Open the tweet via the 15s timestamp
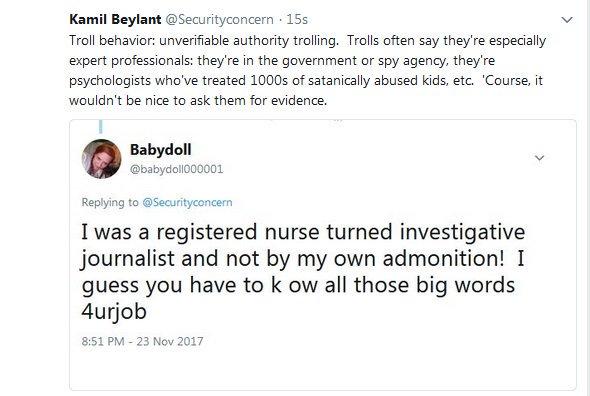The width and height of the screenshot is (590, 396). click(x=297, y=19)
